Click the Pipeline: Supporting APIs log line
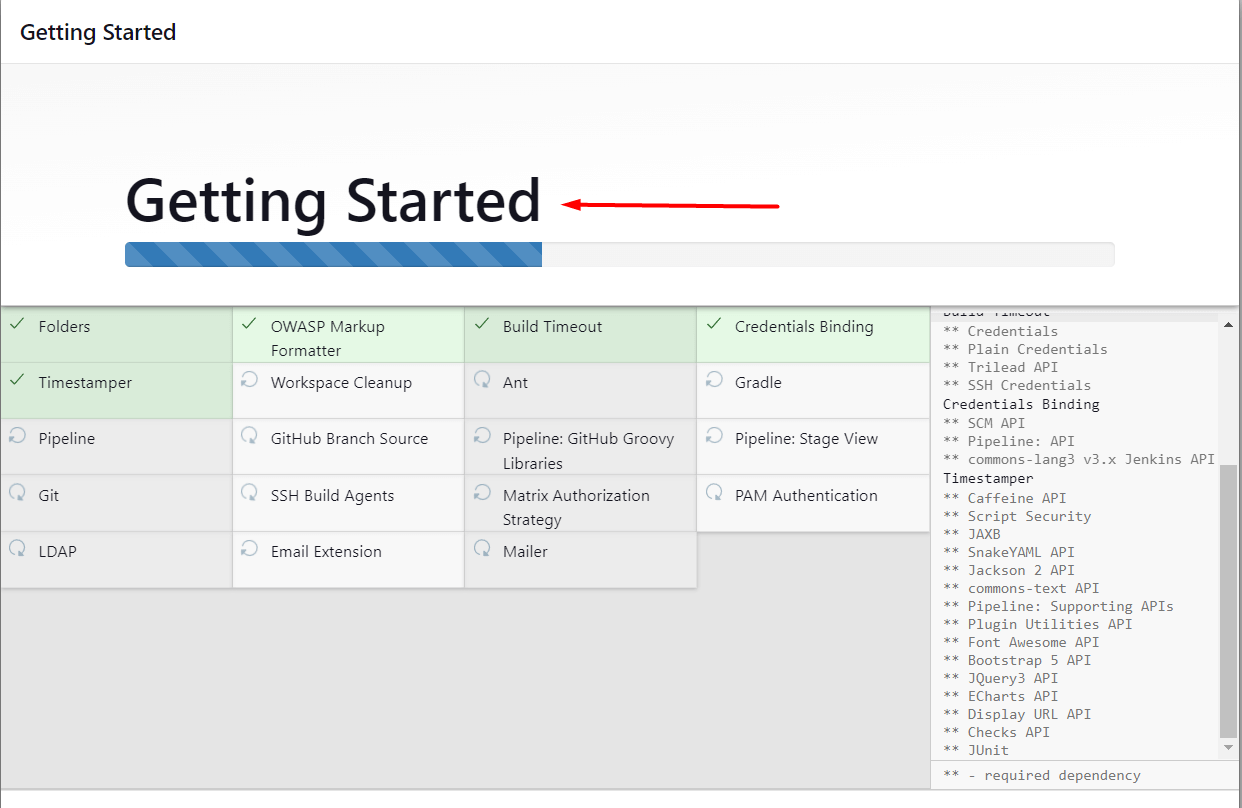This screenshot has width=1242, height=808. (x=1058, y=607)
